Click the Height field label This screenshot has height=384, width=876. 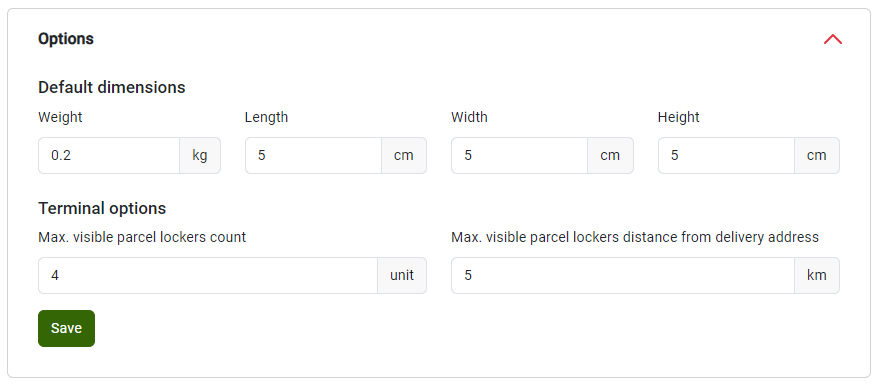pos(679,117)
